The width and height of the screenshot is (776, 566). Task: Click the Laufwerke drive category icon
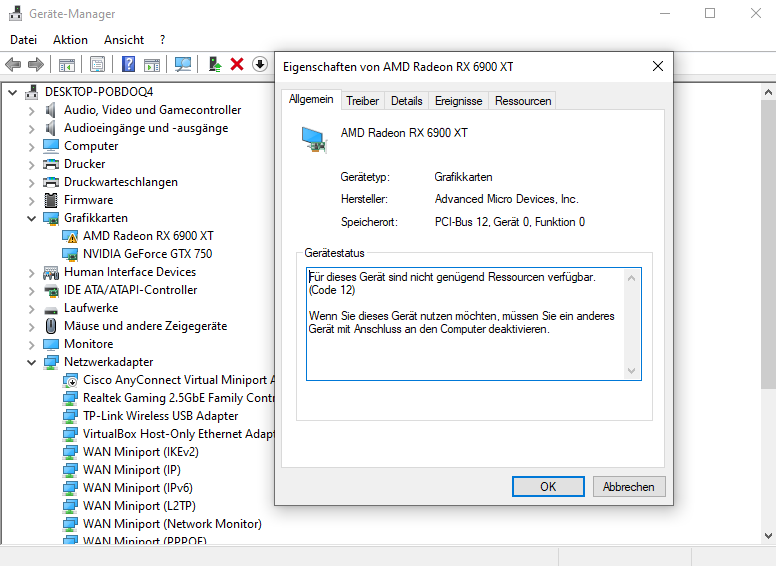[50, 310]
